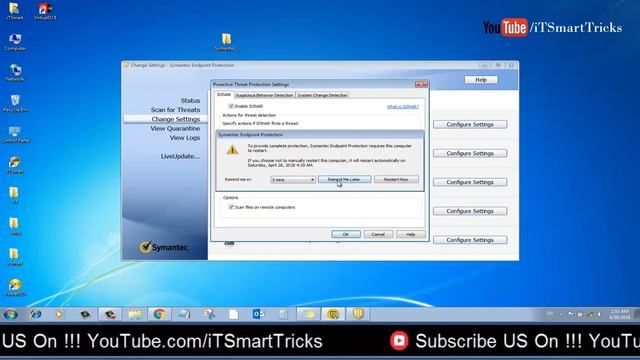Click LiveUpdate in Symantec sidebar
Screen dimensions: 640x360
[x=180, y=156]
